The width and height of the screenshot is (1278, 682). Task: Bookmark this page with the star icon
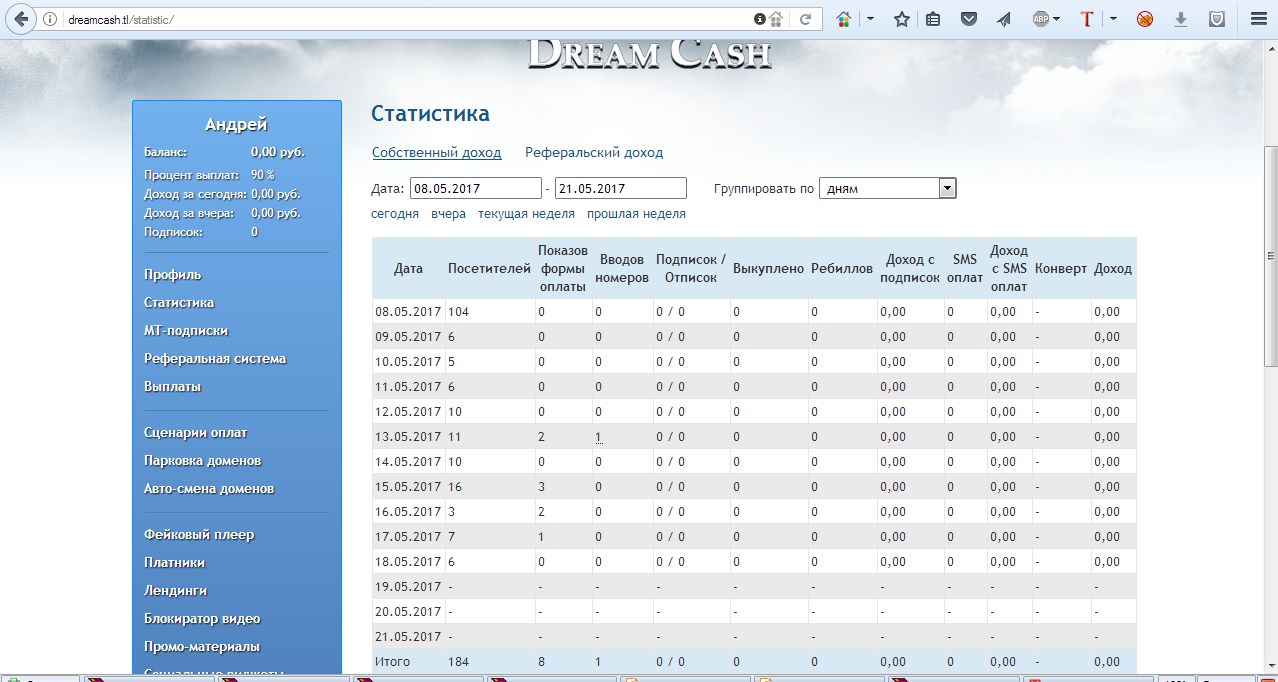pos(901,19)
